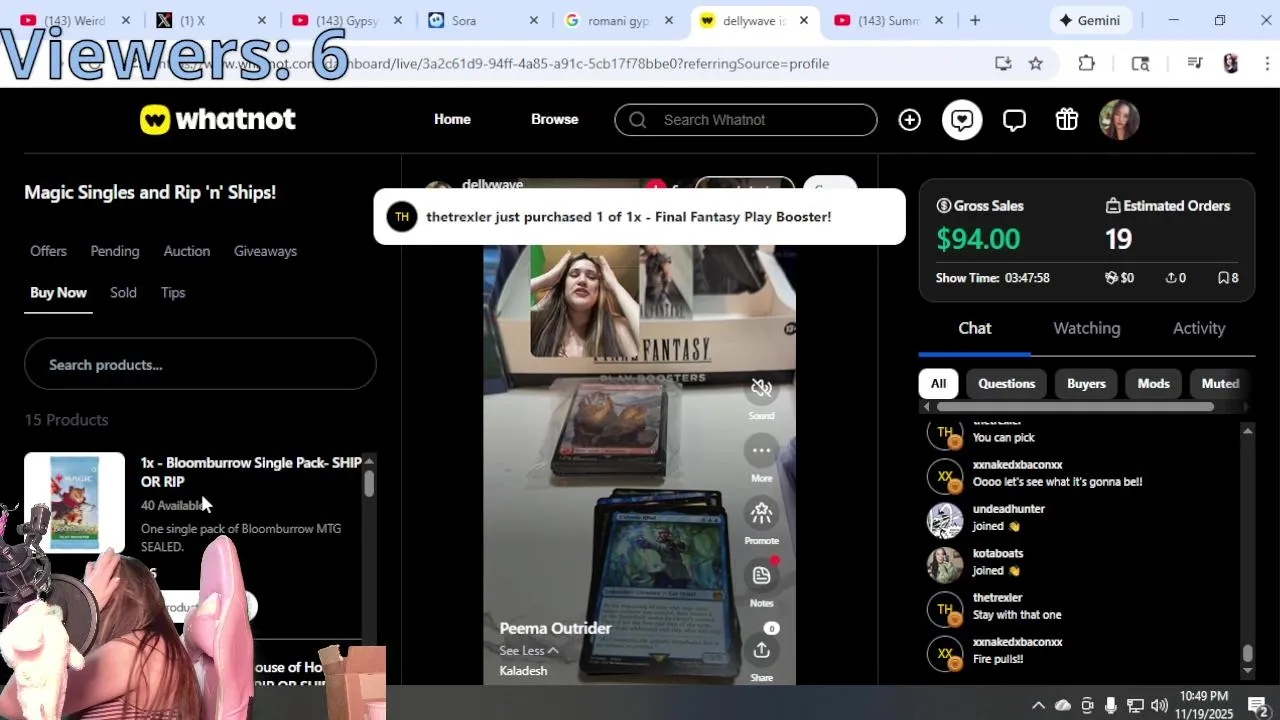Image resolution: width=1280 pixels, height=720 pixels.
Task: Open undeadhunter's chat avatar
Action: 945,521
